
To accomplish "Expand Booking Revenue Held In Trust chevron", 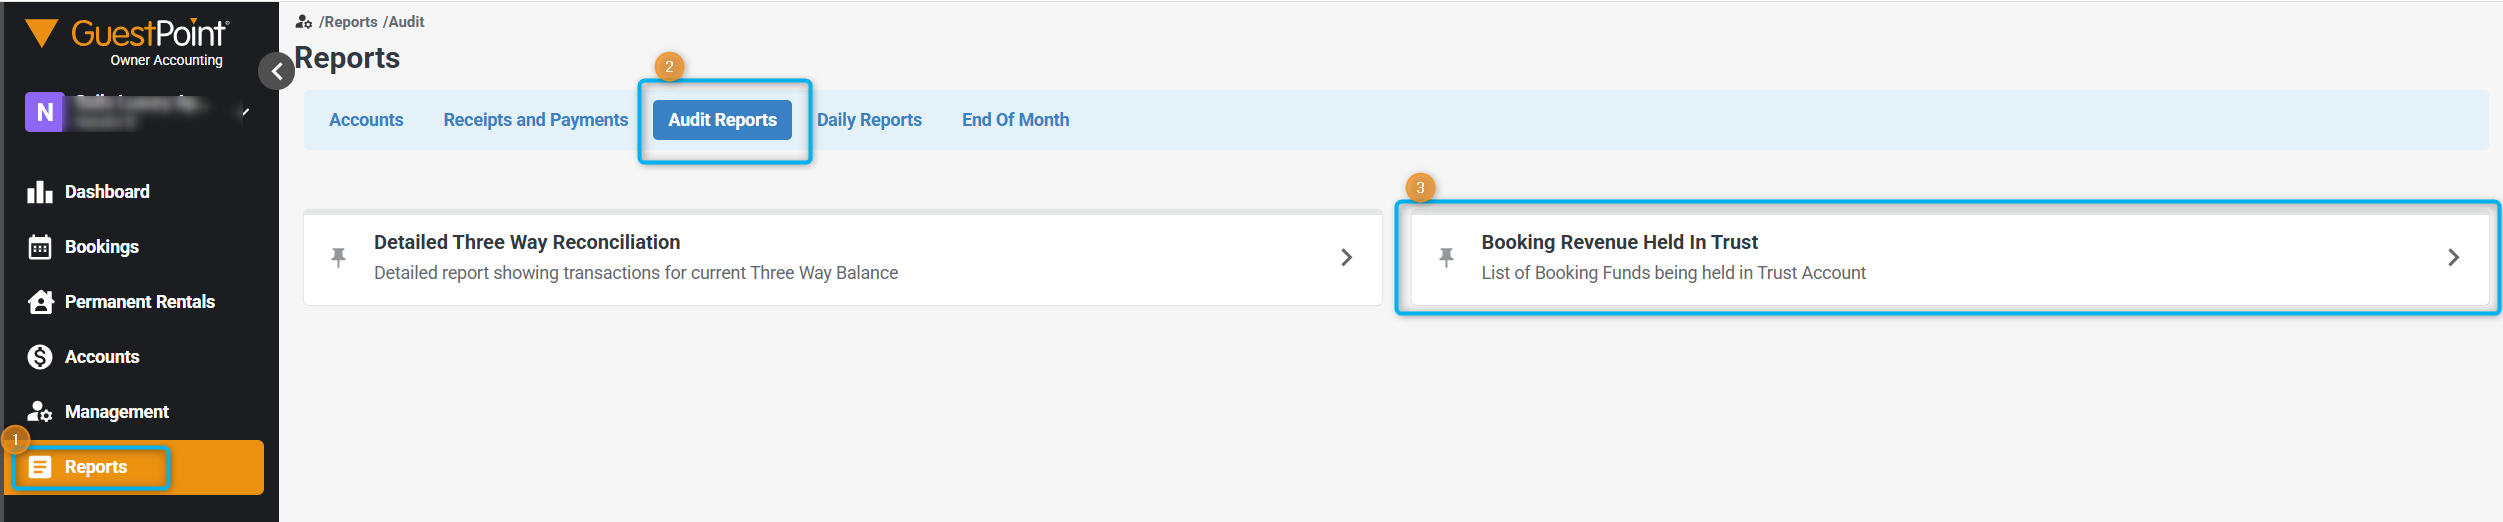I will point(2453,258).
